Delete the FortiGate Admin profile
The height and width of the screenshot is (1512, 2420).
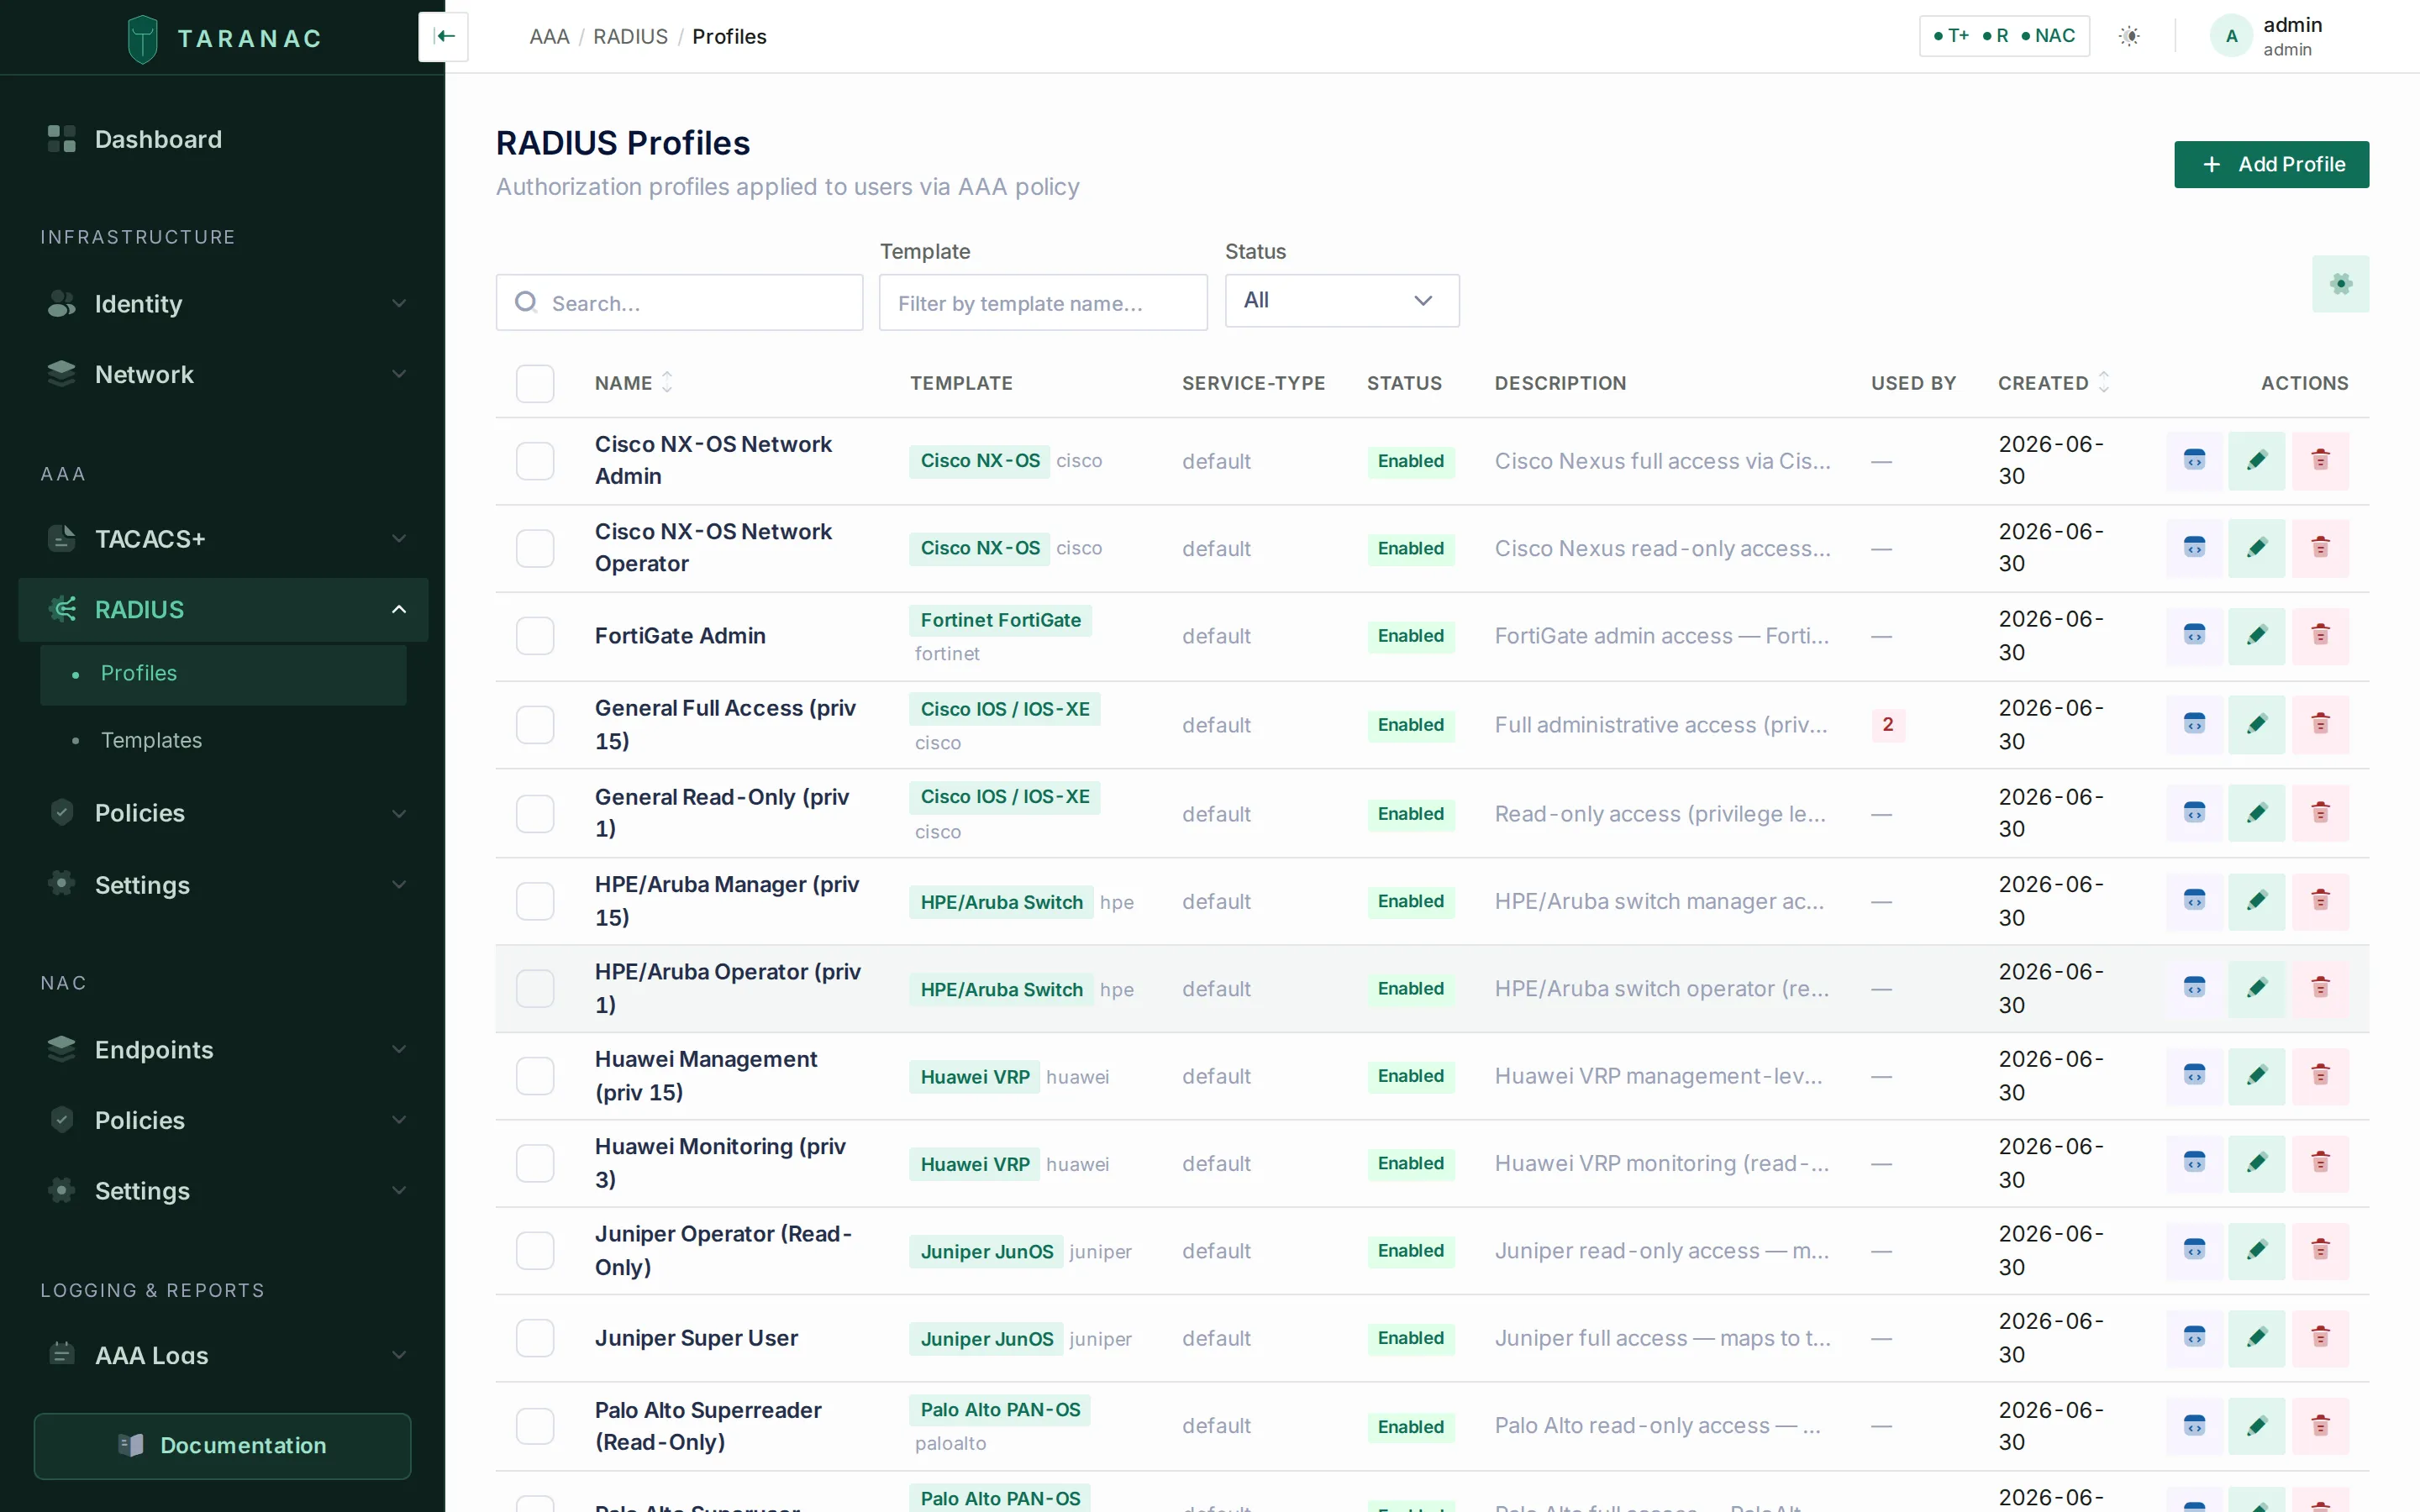[x=2320, y=635]
